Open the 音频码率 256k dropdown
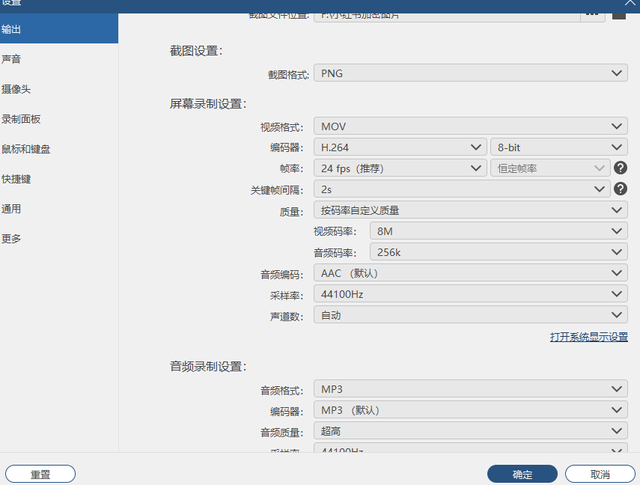640x485 pixels. click(498, 252)
